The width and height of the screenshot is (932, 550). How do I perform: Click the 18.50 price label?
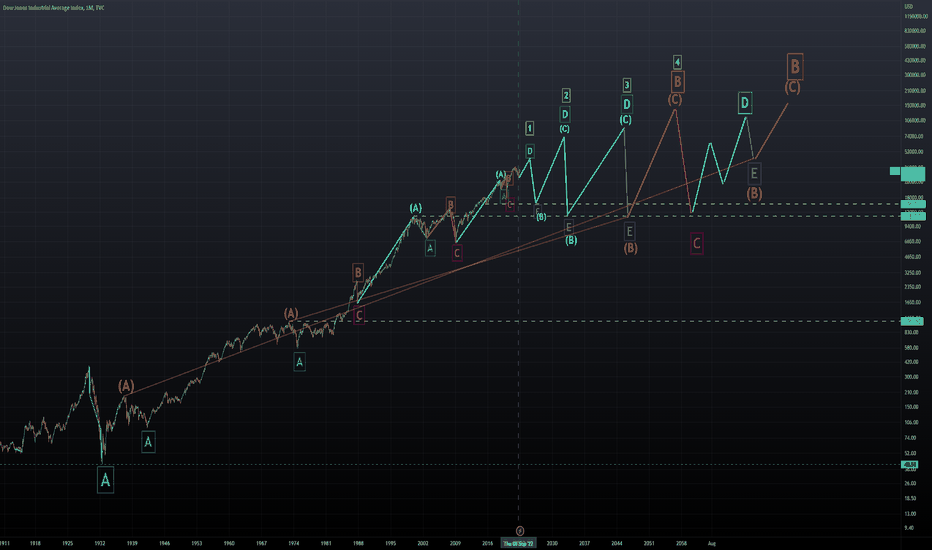(x=910, y=498)
